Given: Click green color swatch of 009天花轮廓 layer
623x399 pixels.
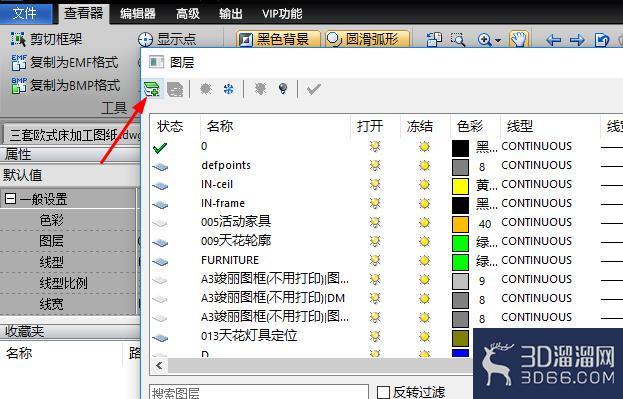Looking at the screenshot, I should coord(460,243).
